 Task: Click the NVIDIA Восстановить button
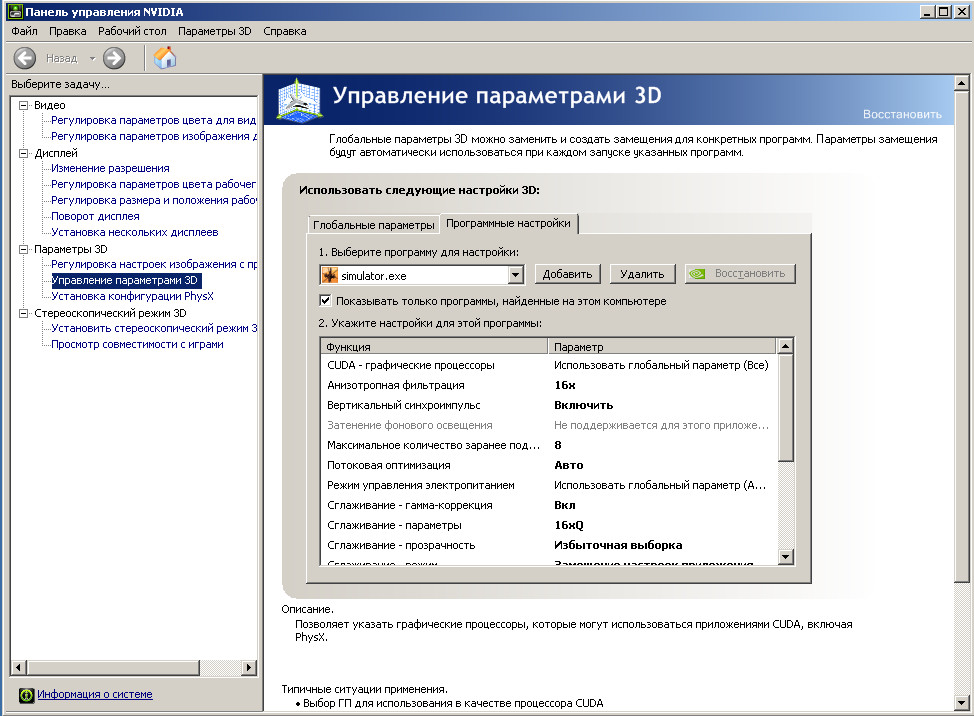pyautogui.click(x=740, y=274)
